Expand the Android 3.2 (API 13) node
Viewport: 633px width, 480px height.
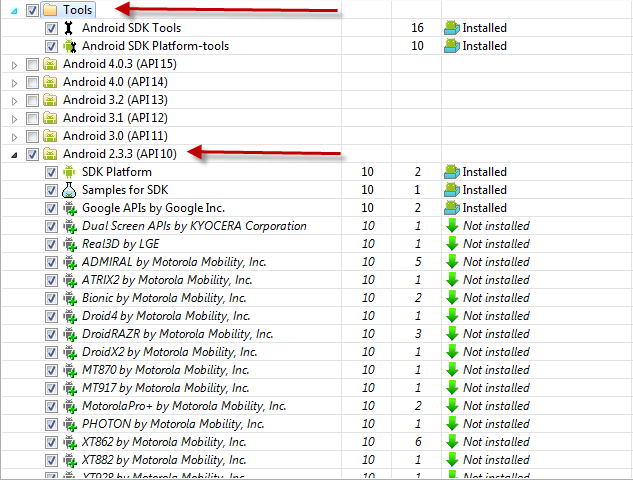click(14, 100)
